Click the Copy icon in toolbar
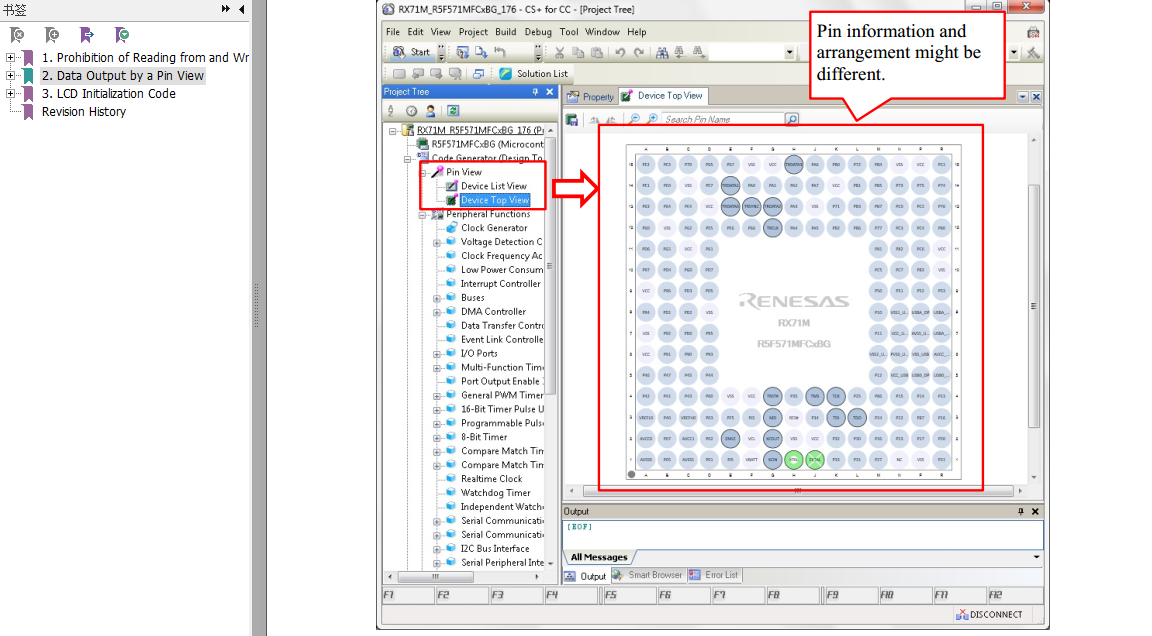1152x636 pixels. pyautogui.click(x=578, y=52)
